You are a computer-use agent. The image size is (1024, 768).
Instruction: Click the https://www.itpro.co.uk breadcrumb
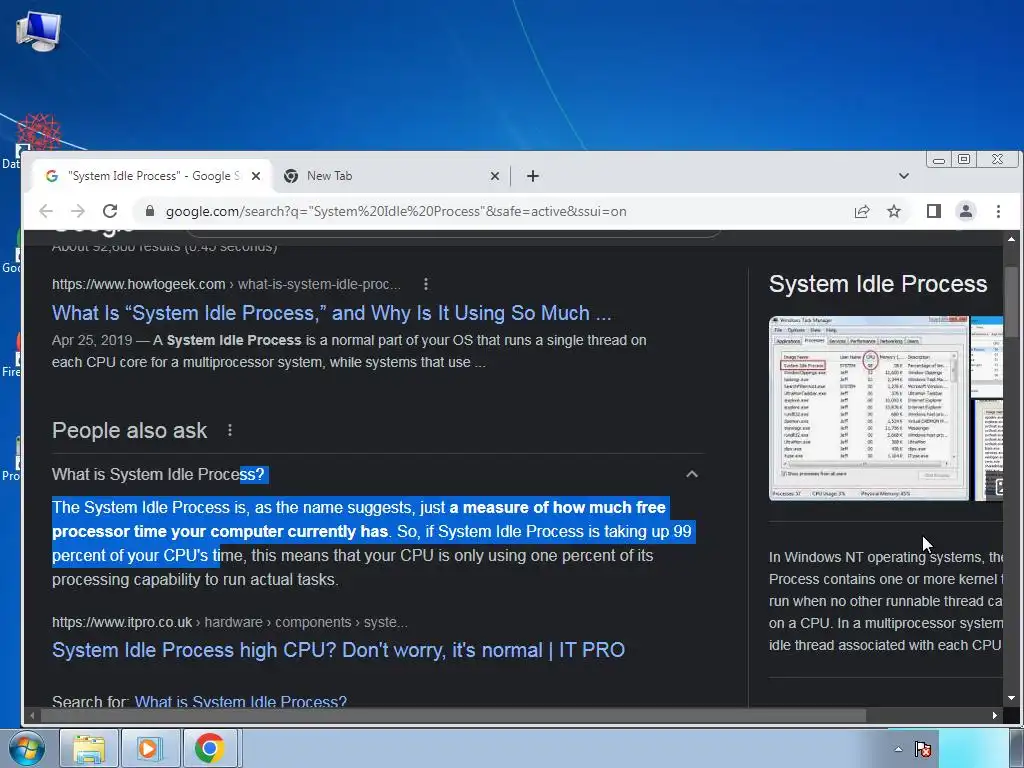(122, 622)
